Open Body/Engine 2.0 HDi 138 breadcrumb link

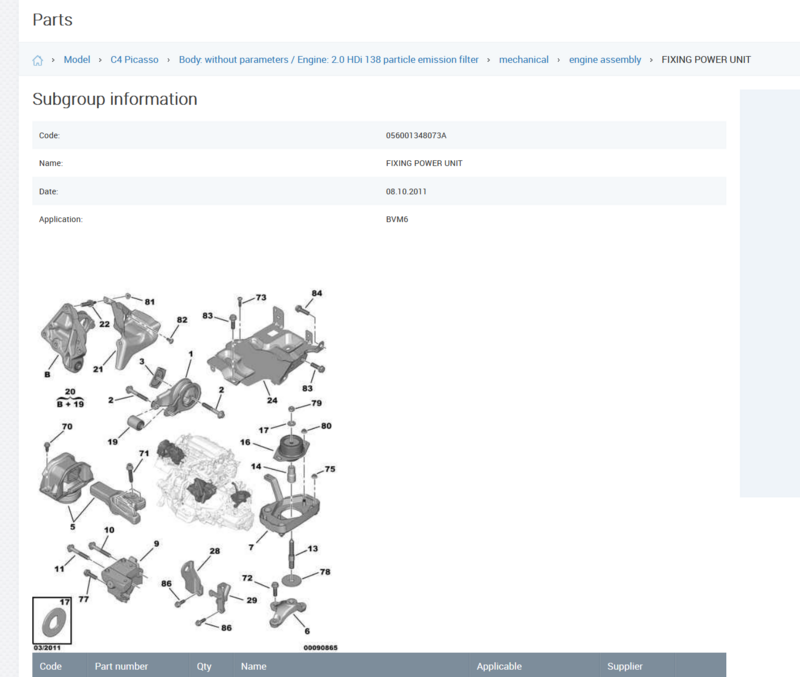(x=329, y=60)
